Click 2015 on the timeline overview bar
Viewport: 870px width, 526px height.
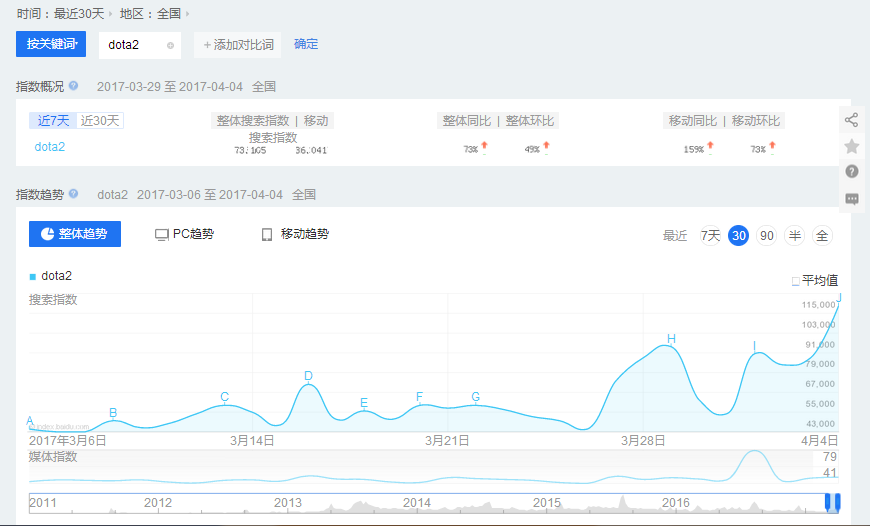(547, 503)
